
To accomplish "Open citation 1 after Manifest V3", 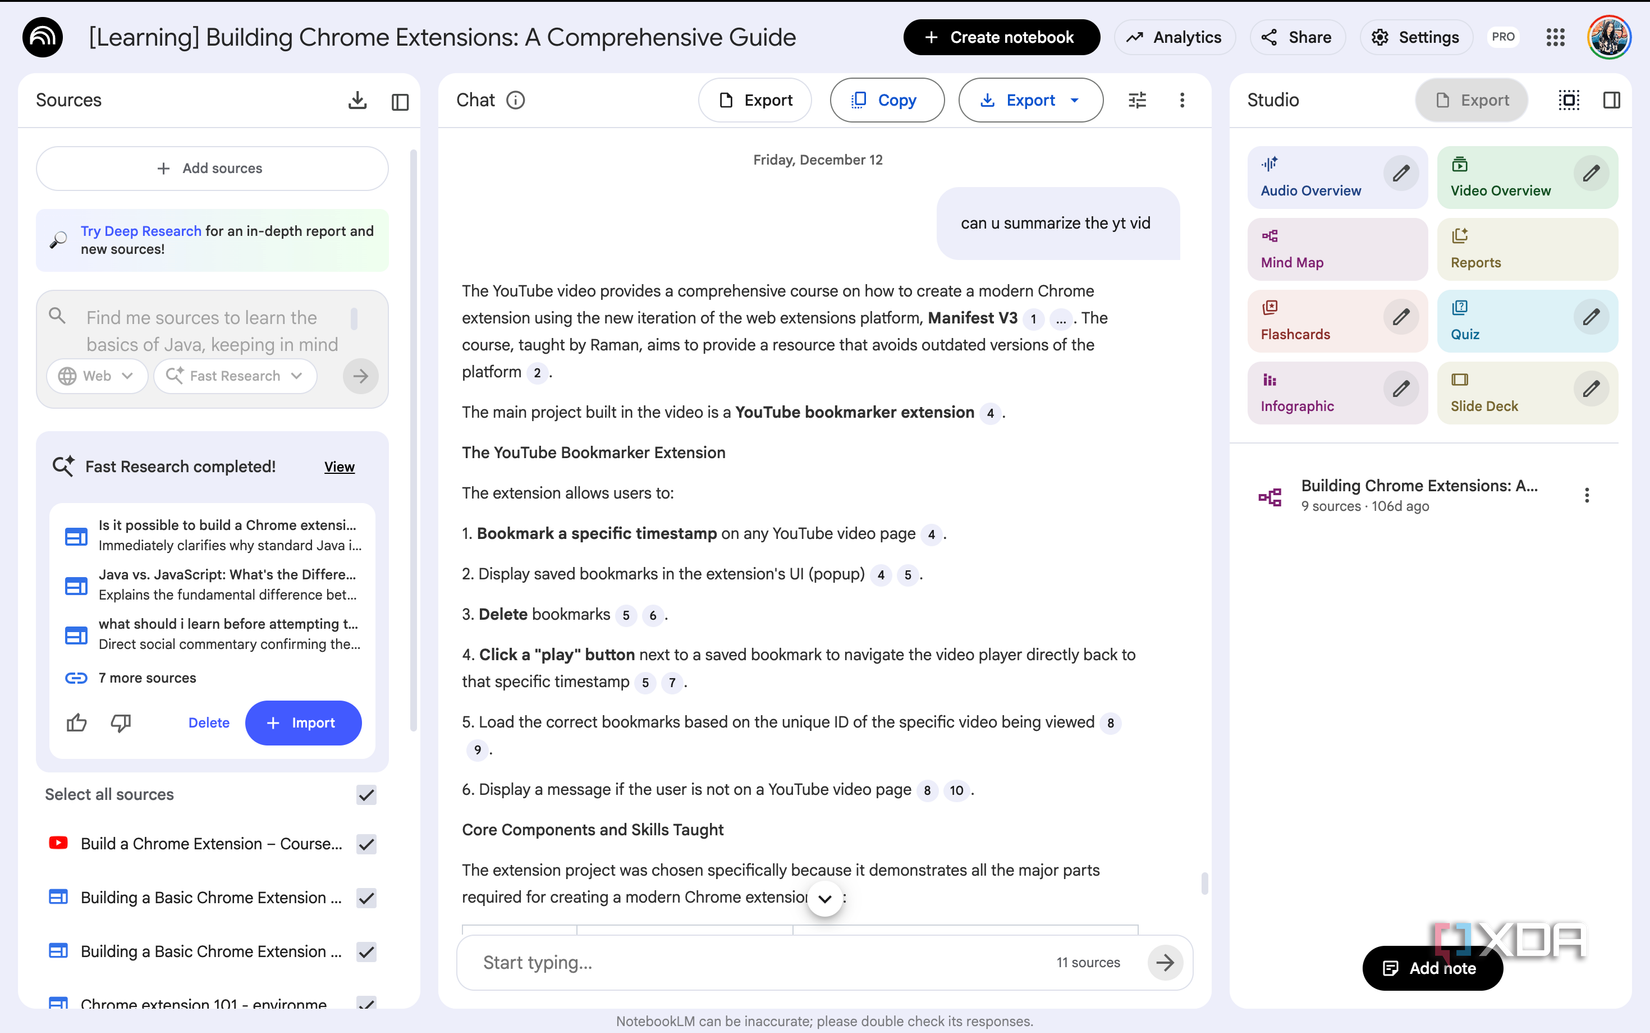I will click(1033, 319).
